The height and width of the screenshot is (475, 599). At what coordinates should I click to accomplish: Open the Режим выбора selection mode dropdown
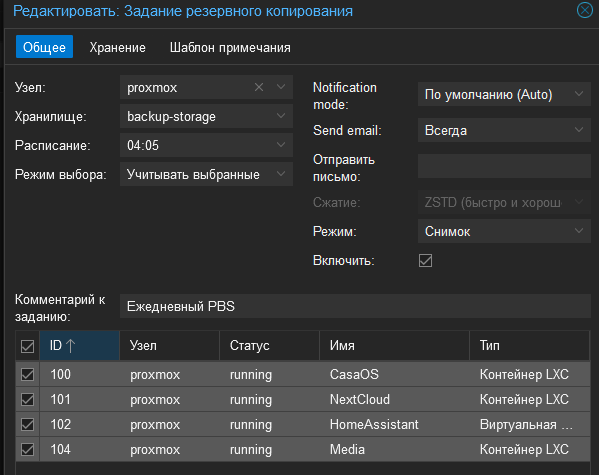click(281, 174)
